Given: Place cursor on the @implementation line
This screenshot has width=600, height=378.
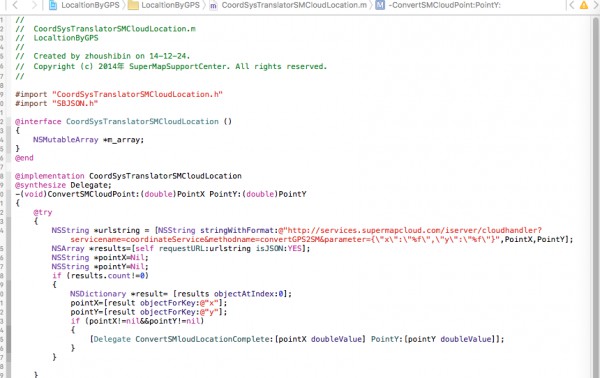Looking at the screenshot, I should click(x=128, y=176).
